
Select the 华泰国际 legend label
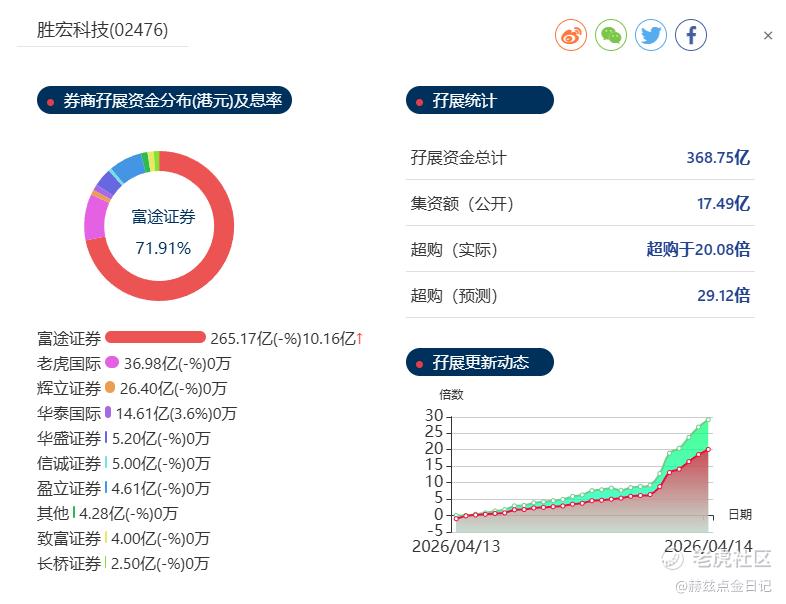(69, 414)
